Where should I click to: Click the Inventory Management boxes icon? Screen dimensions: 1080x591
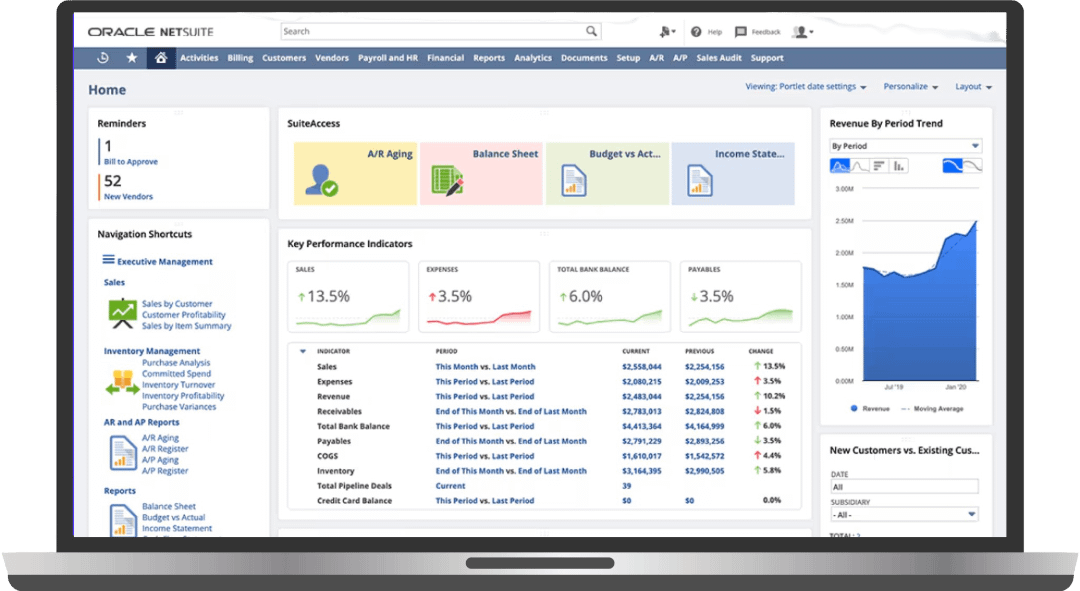pos(122,382)
